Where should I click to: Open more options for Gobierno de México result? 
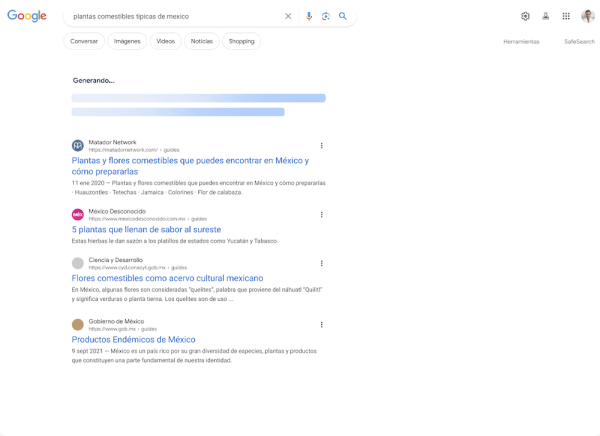(321, 324)
